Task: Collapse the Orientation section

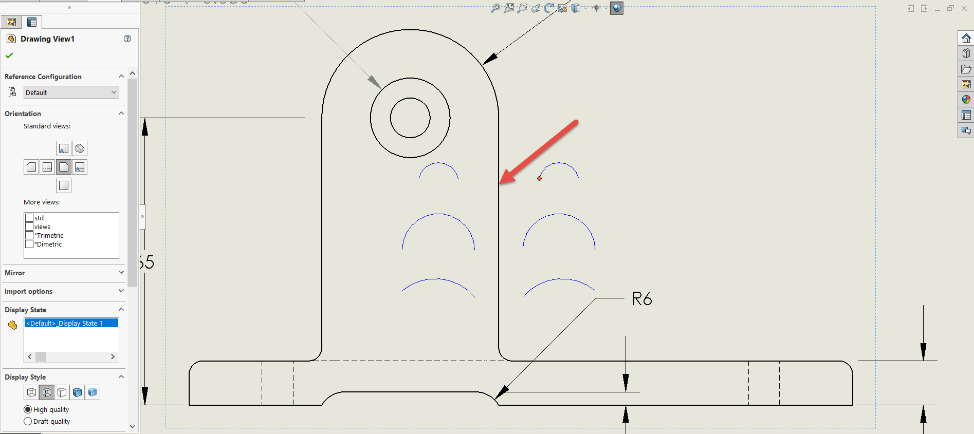Action: pos(121,113)
